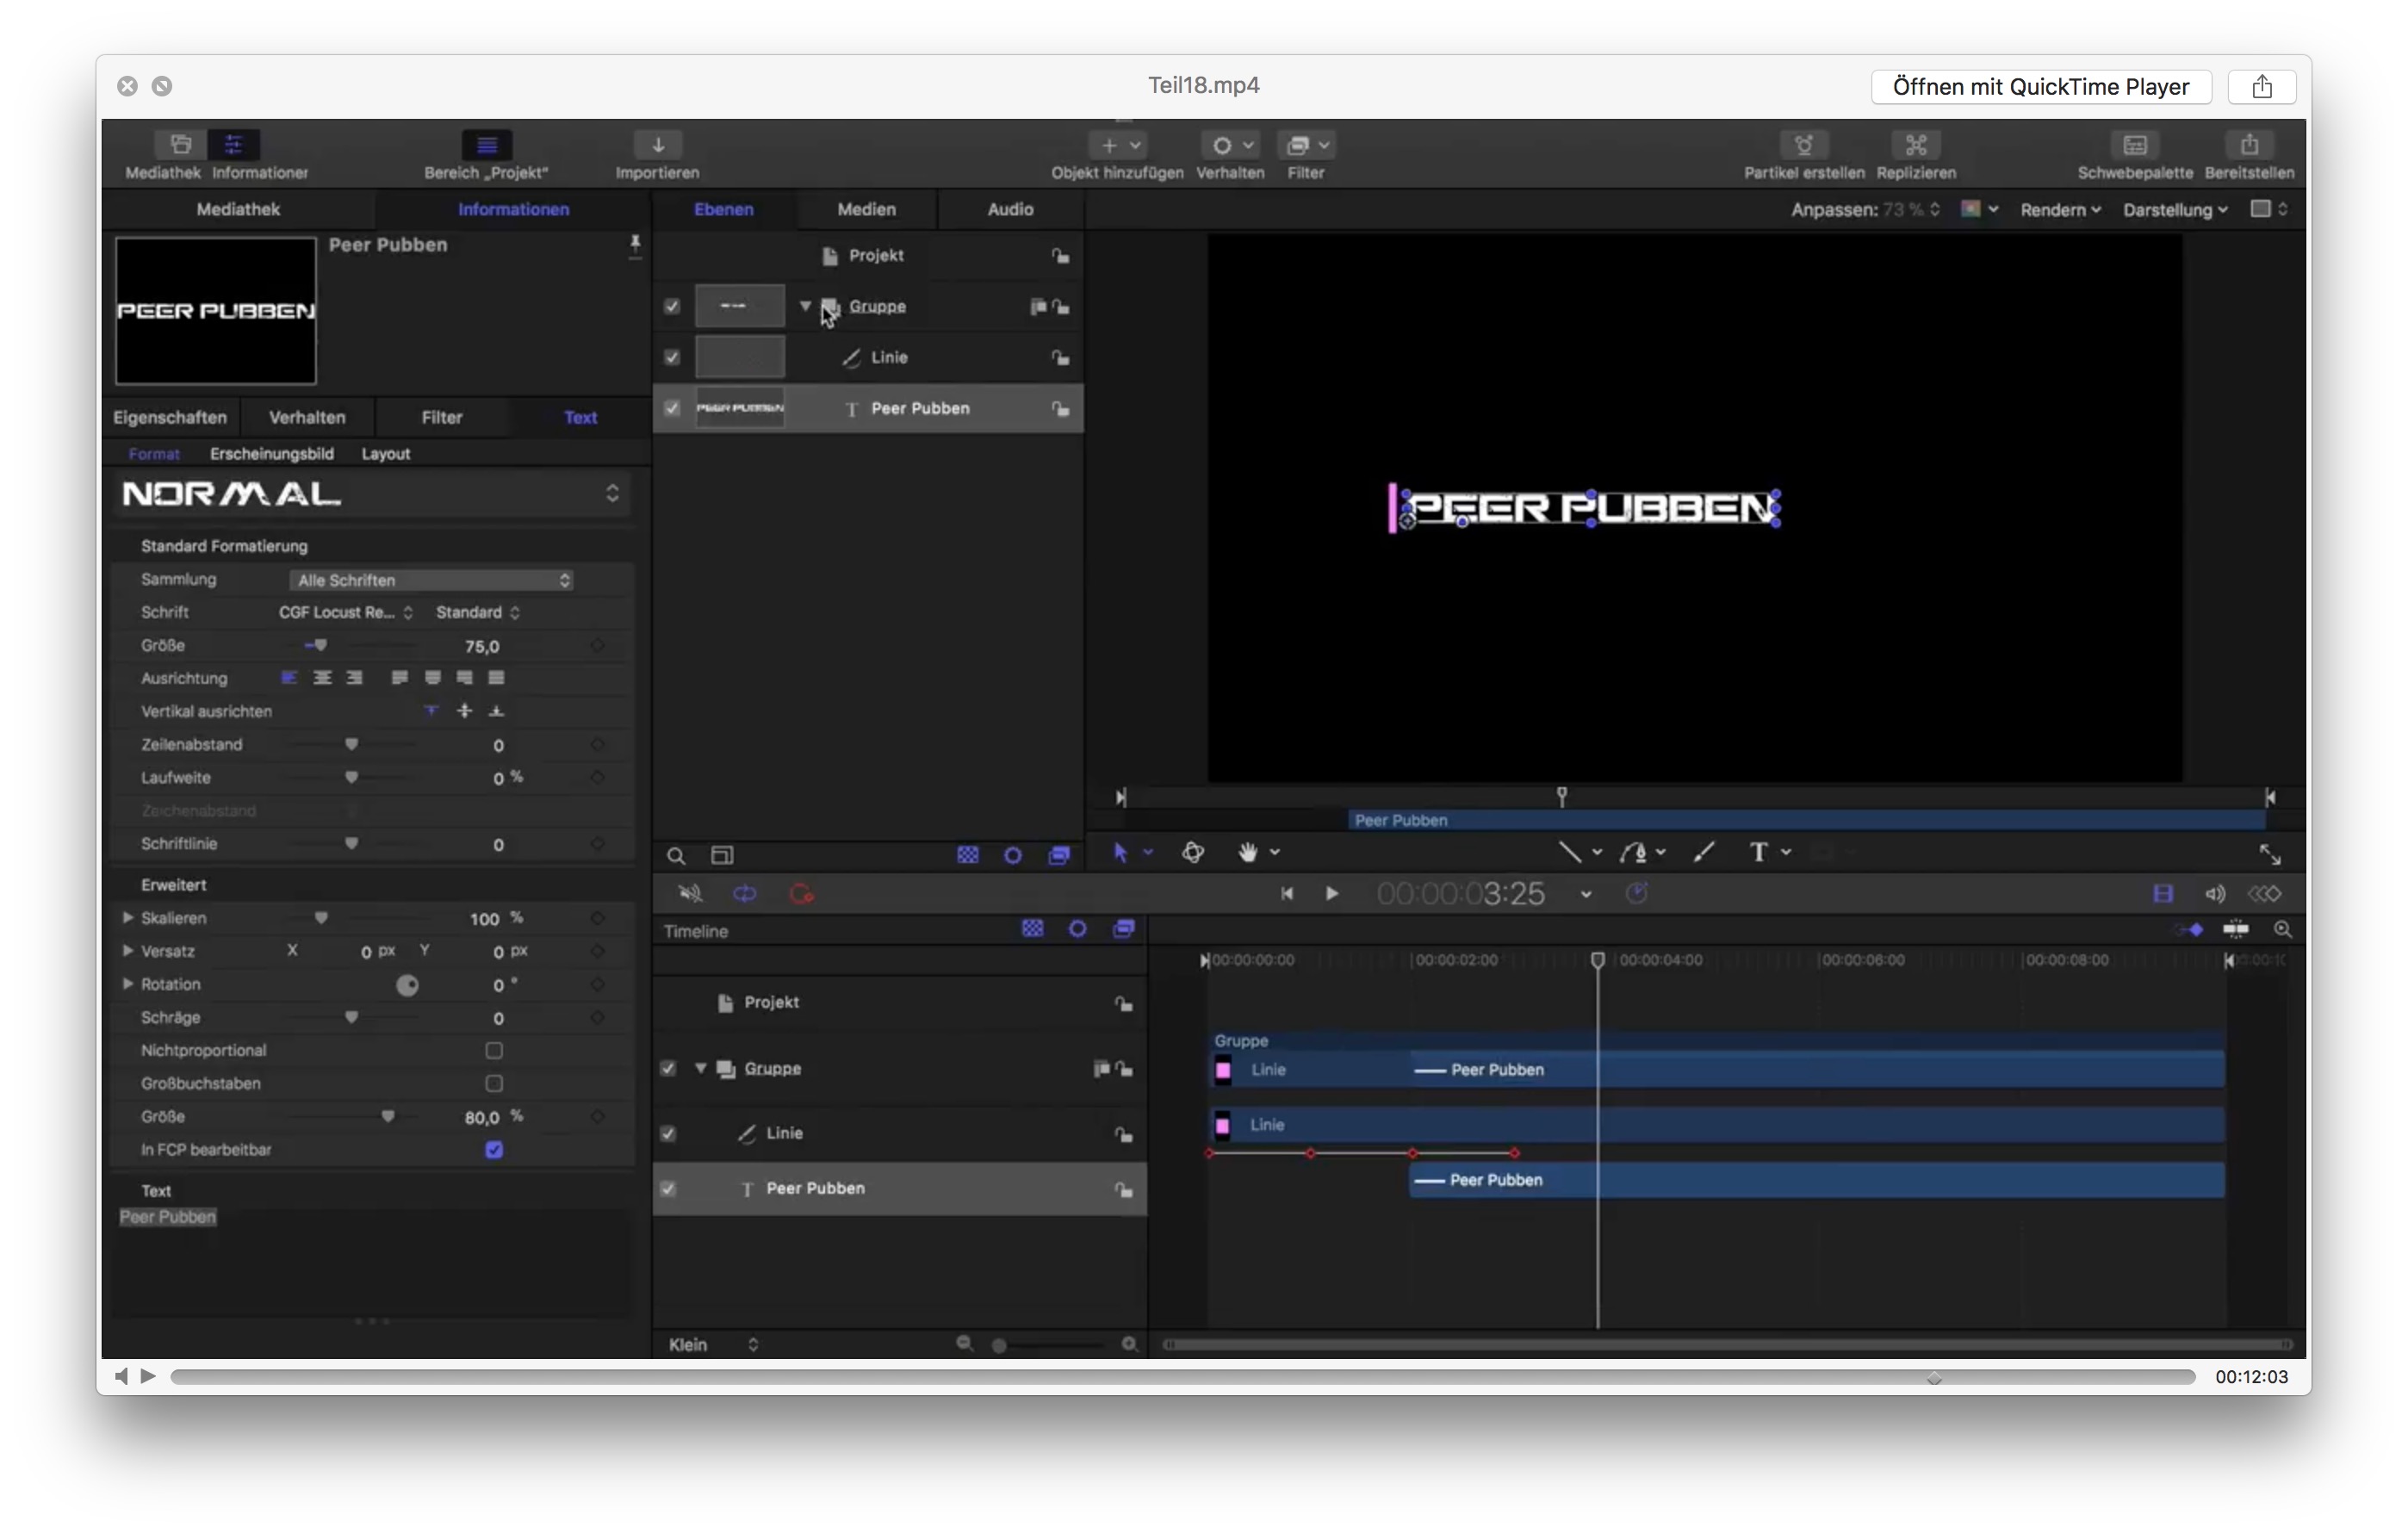
Task: Expand the Skalieren parameter
Action: 127,917
